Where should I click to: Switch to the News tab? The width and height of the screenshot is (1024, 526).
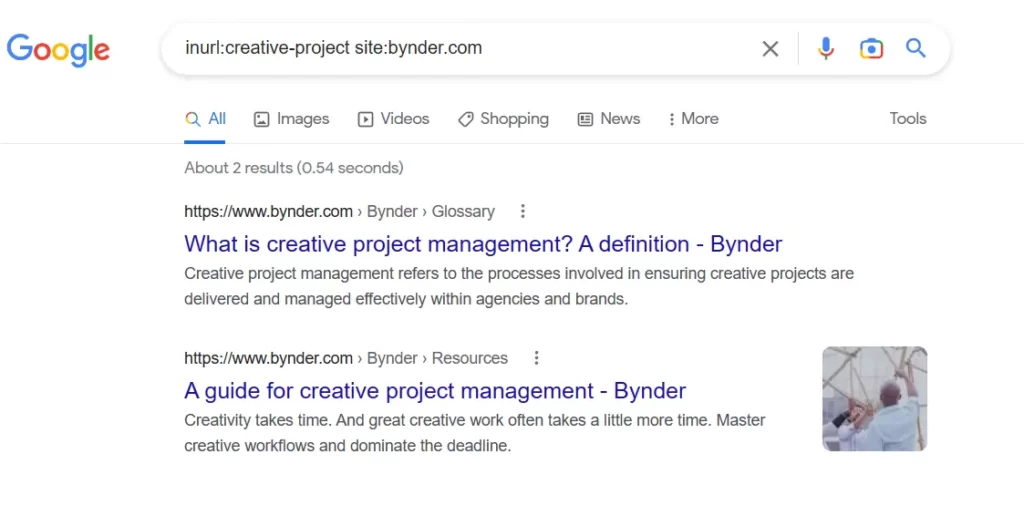tap(609, 119)
